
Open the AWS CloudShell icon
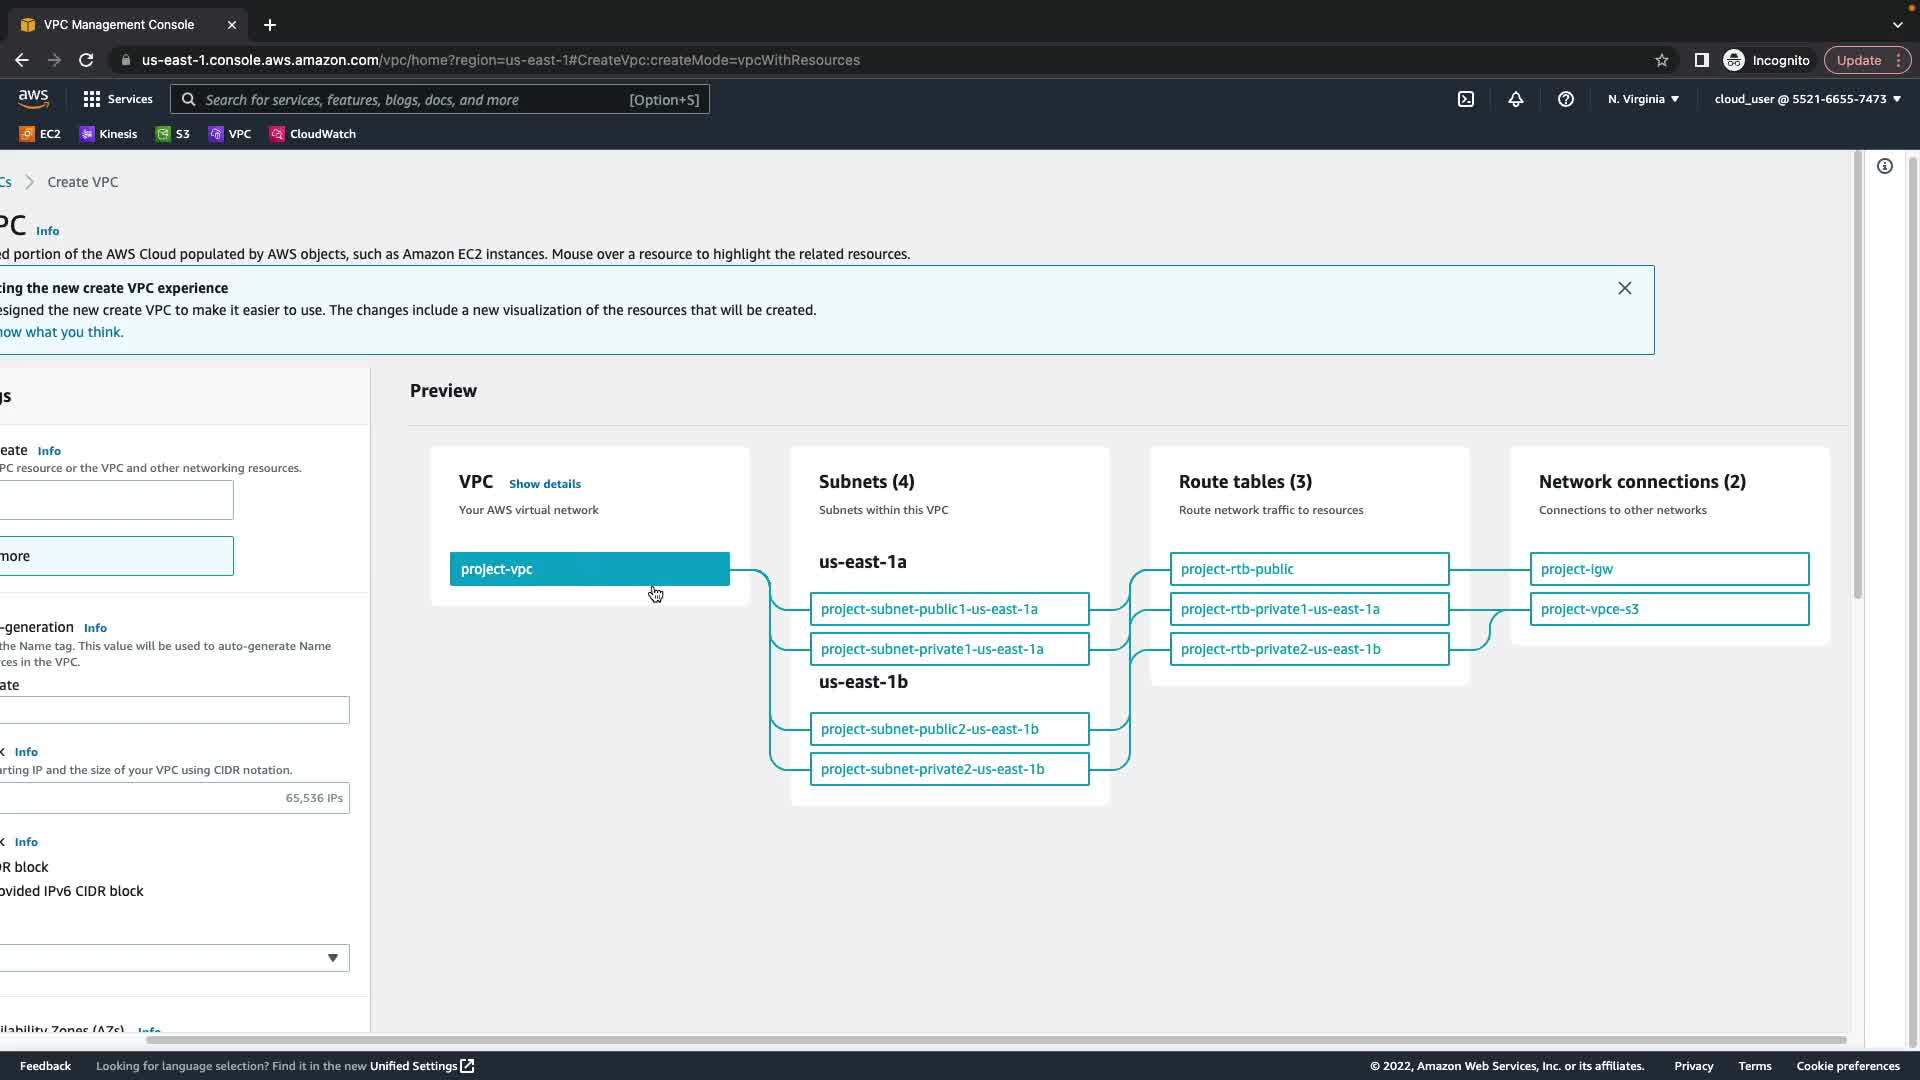point(1466,99)
